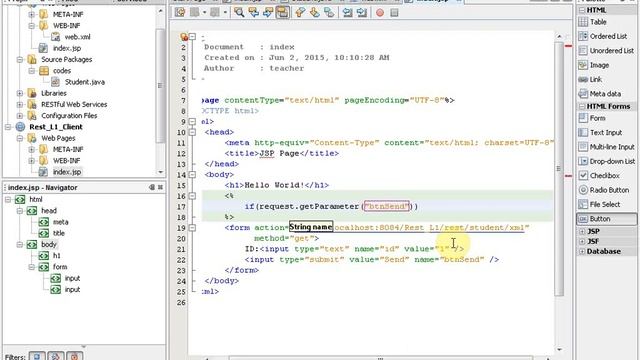Viewport: 640px width, 360px height.
Task: Click Shift Line Left icon
Action: tap(347, 13)
